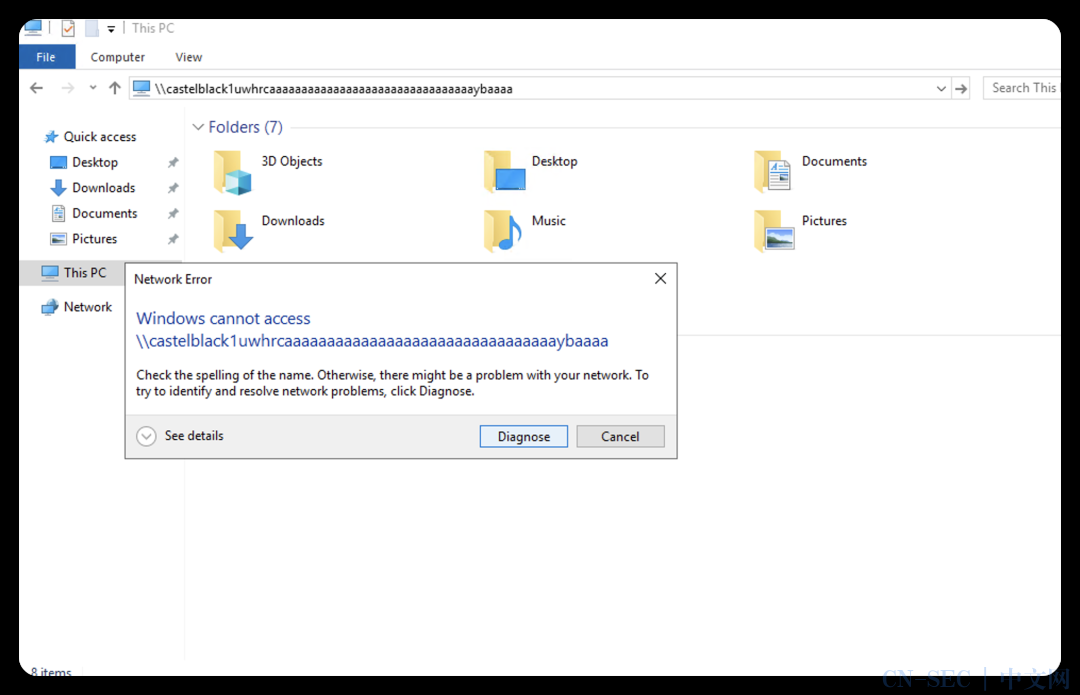
Task: Select the Desktop folder icon in Folders
Action: 505,171
